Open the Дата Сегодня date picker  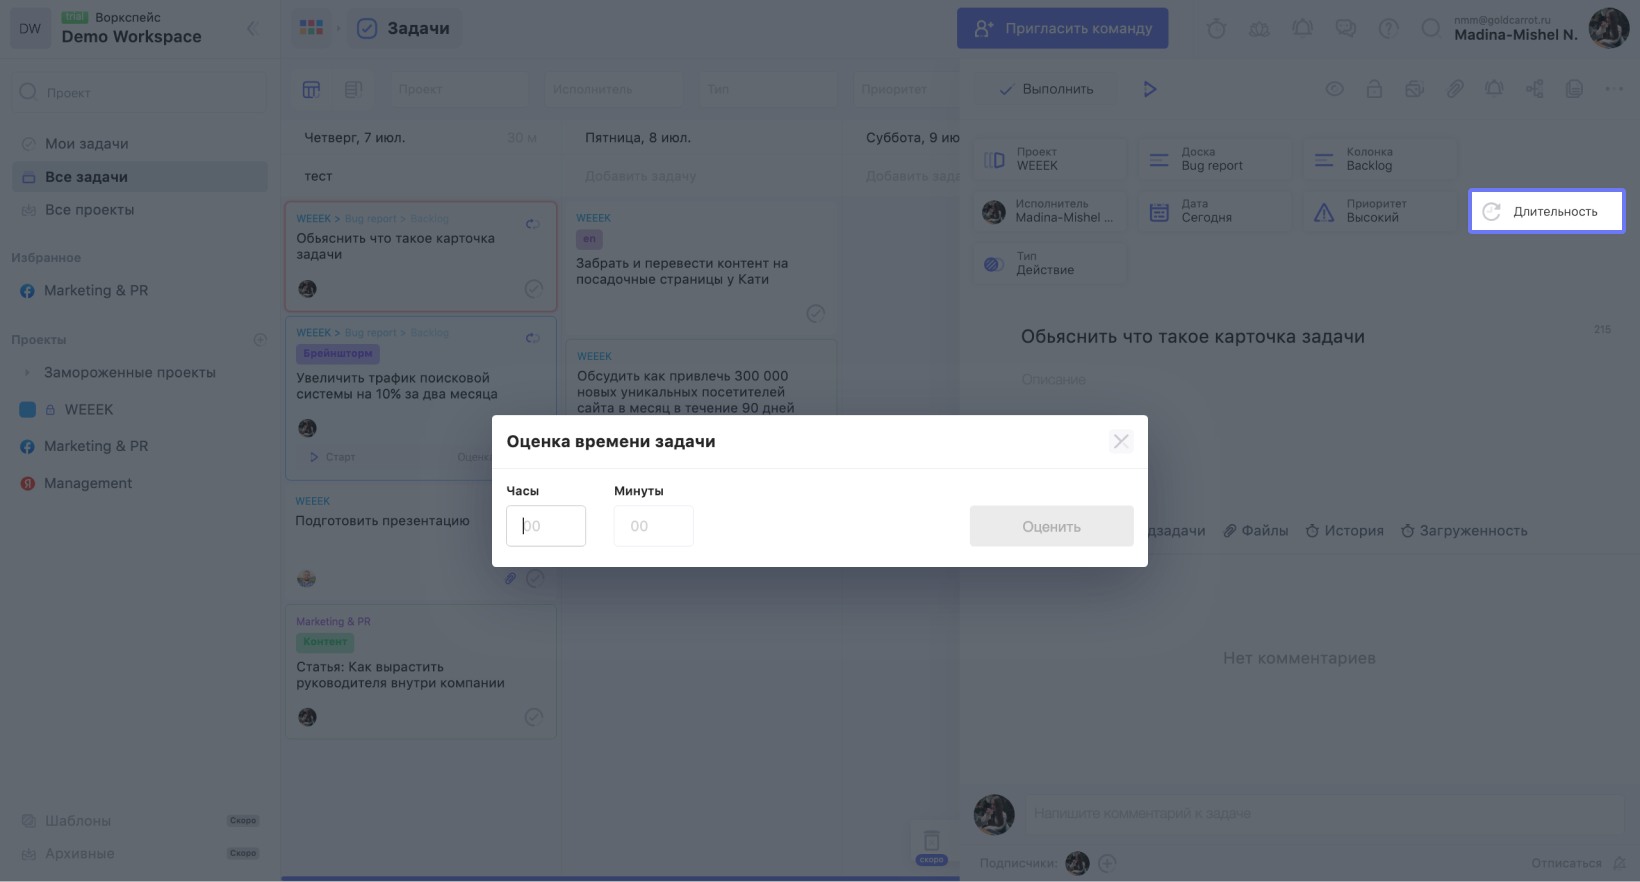(1215, 211)
